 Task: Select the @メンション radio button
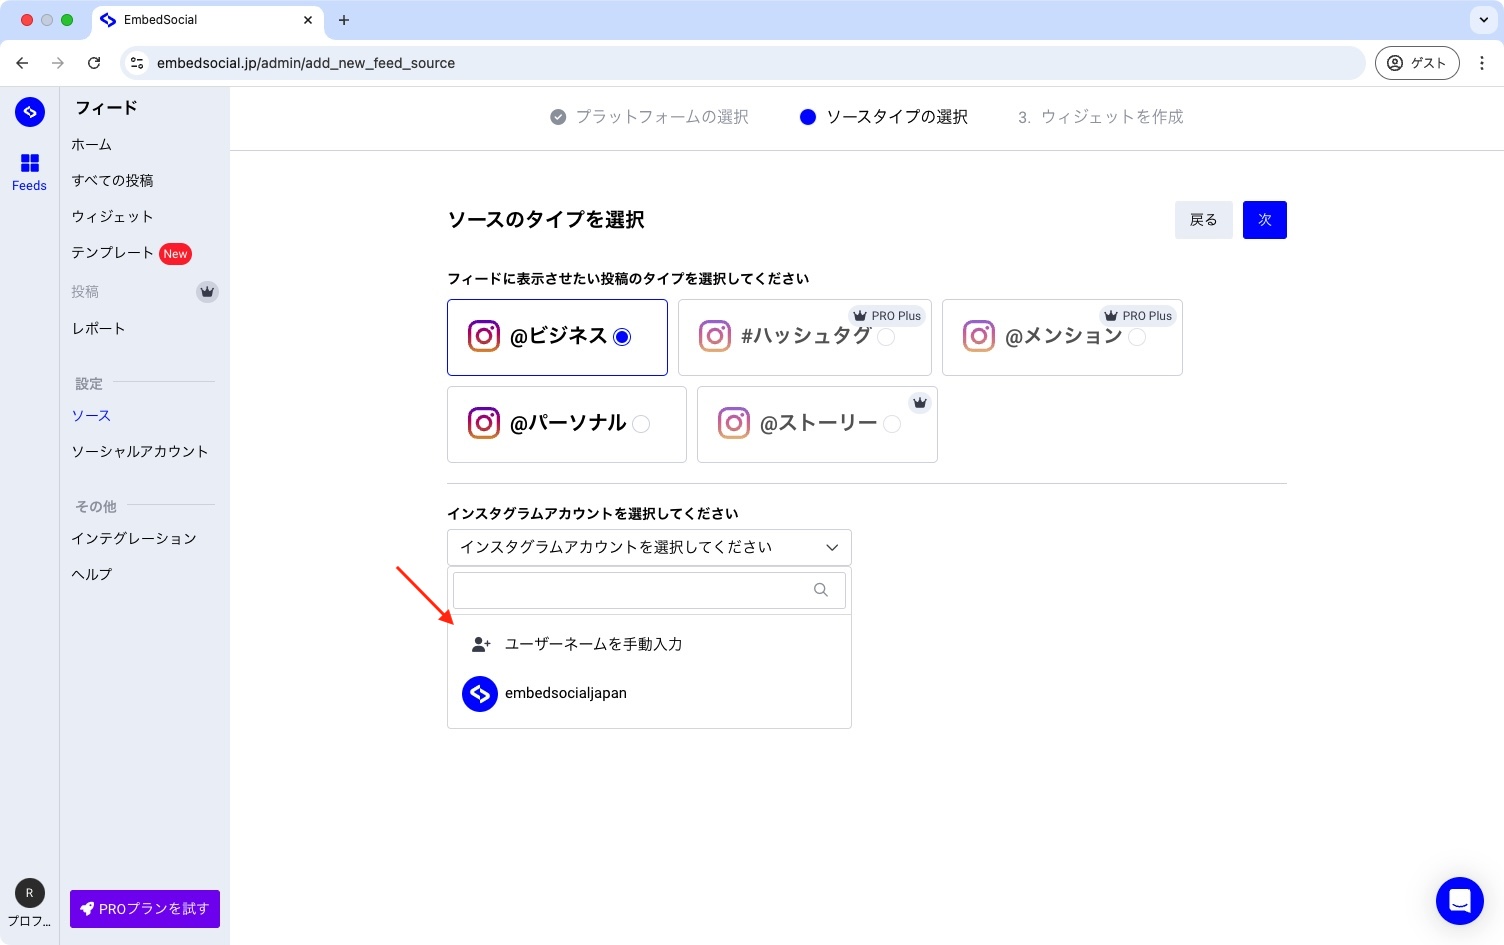(x=1137, y=337)
